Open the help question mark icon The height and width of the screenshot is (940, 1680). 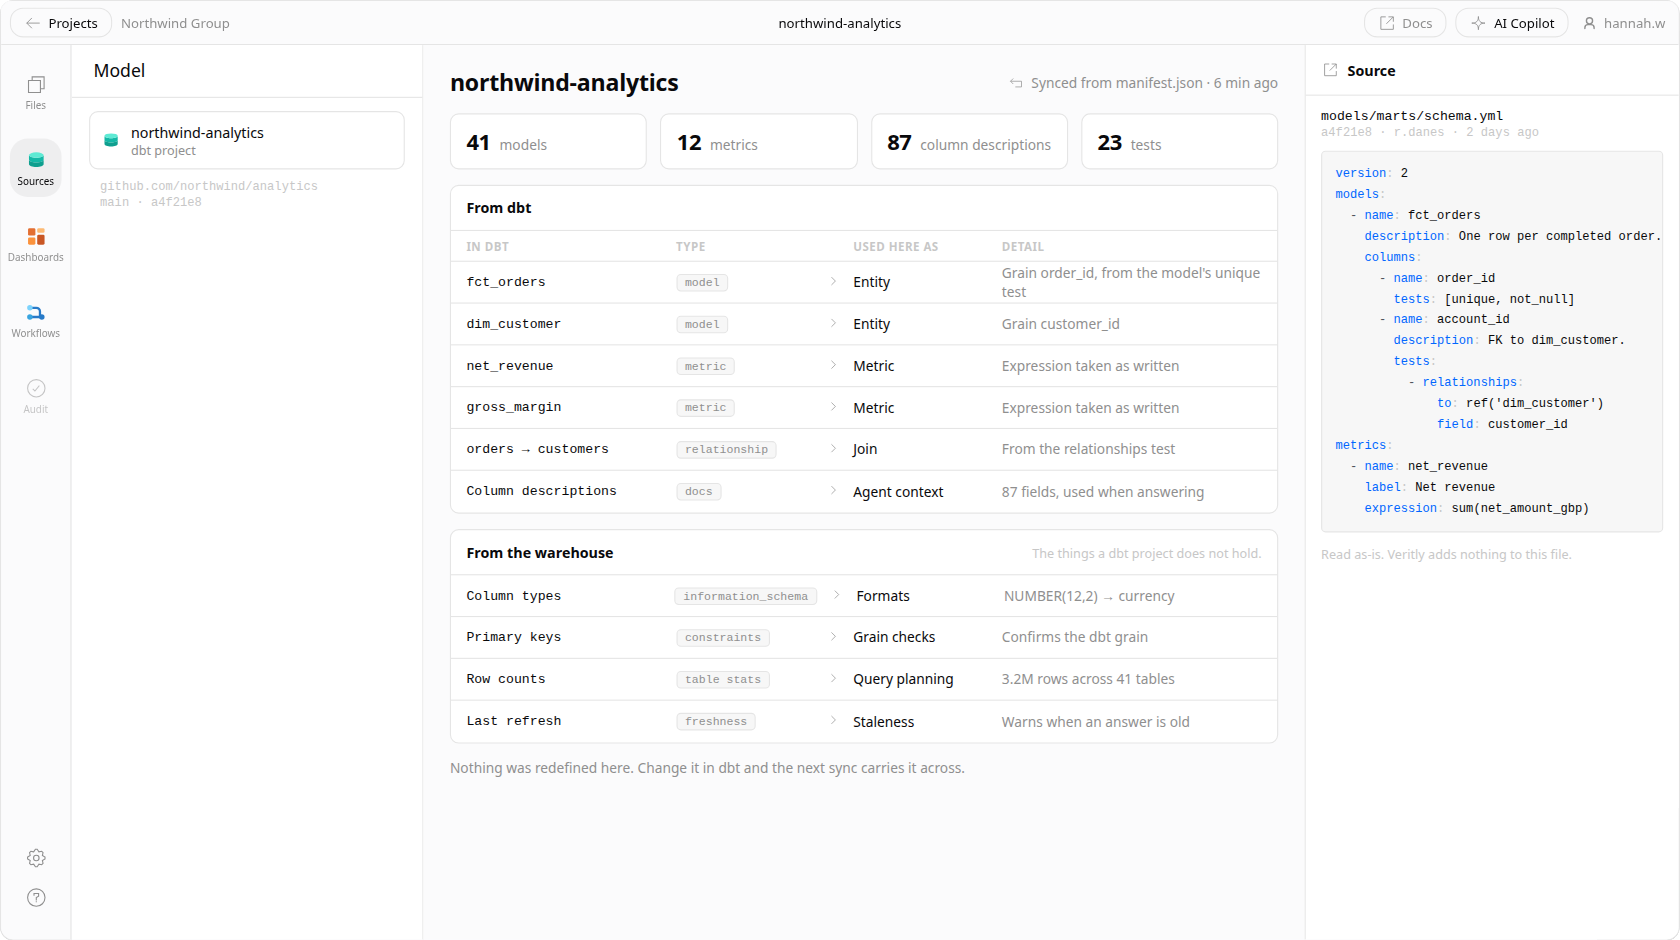36,897
